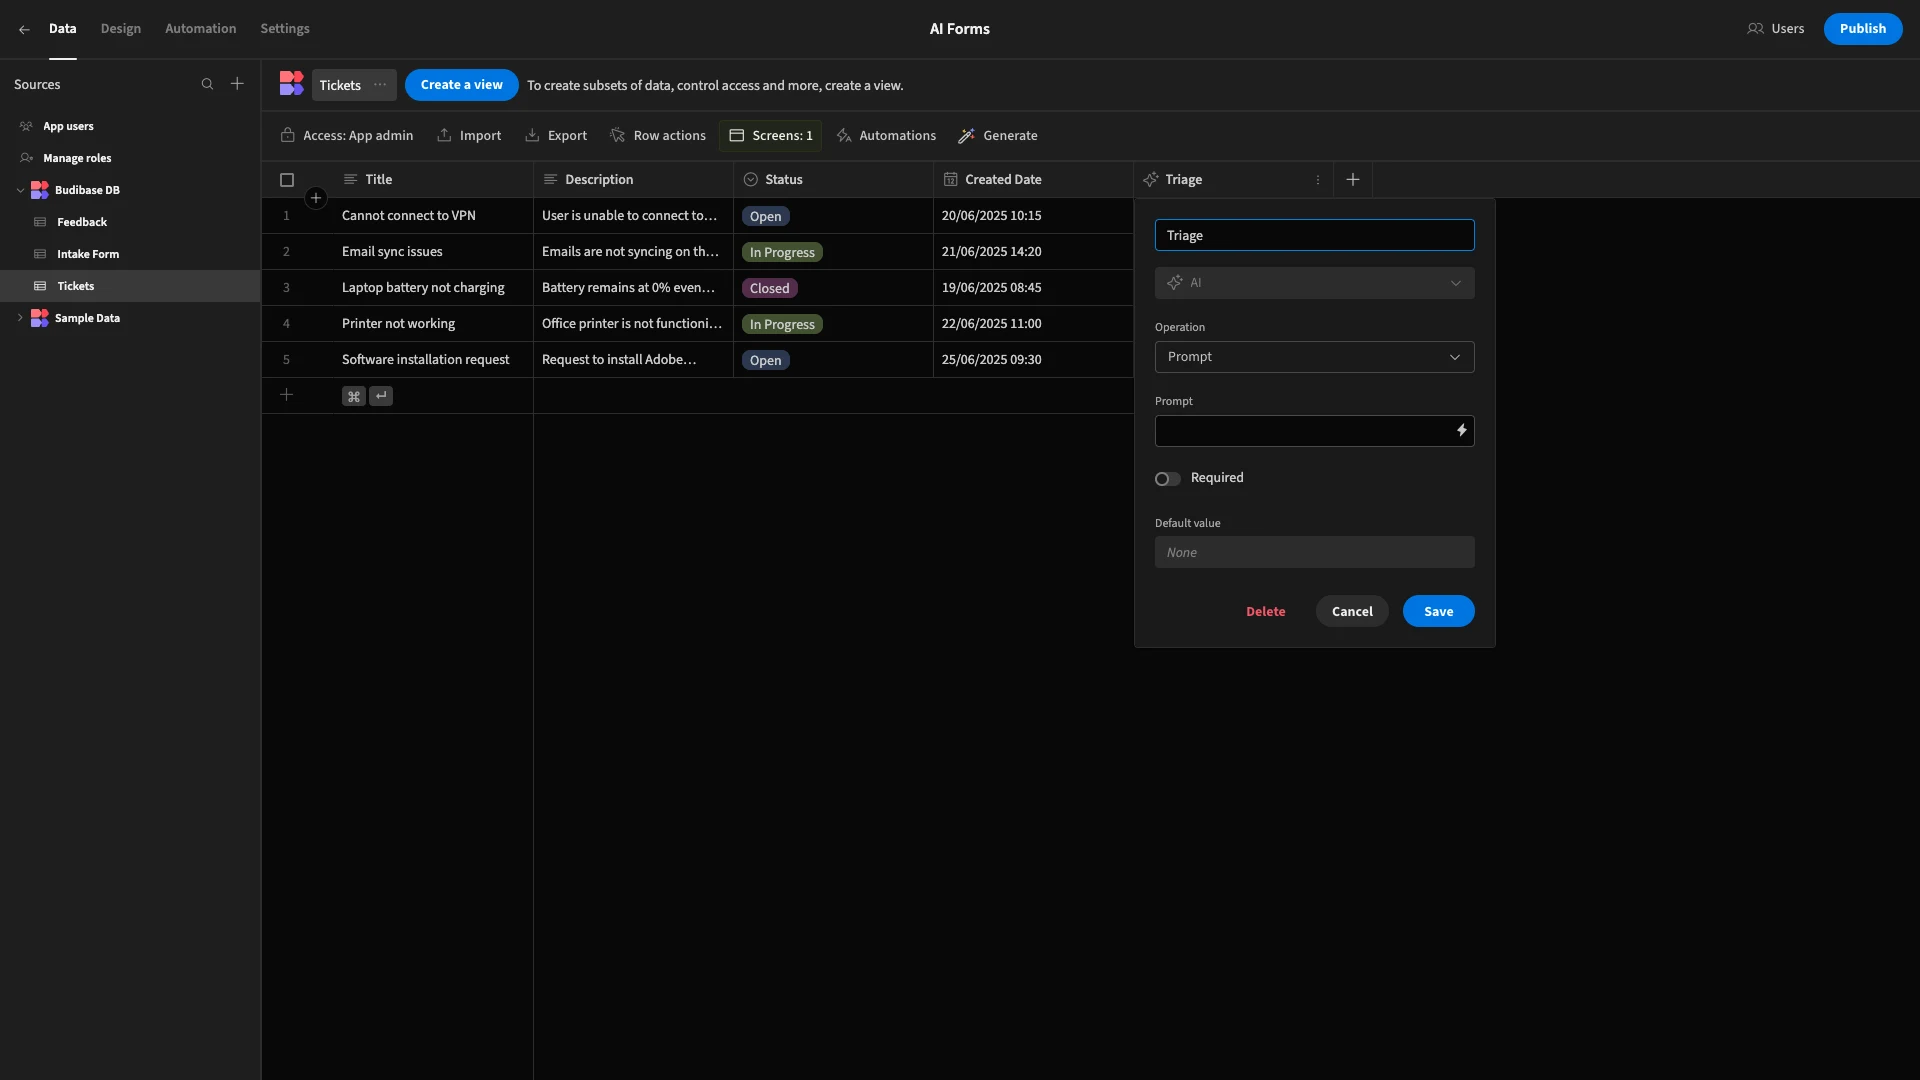Screen dimensions: 1920x1080
Task: Click the Triage column AI sparkle icon
Action: (x=1150, y=180)
